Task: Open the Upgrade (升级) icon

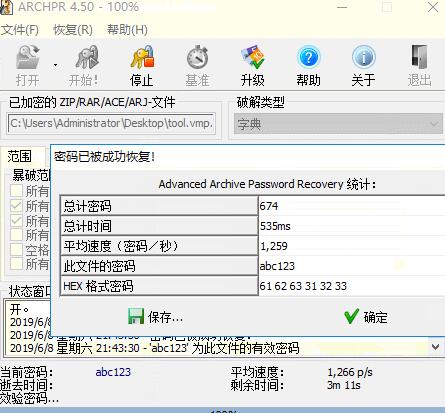Action: 253,57
